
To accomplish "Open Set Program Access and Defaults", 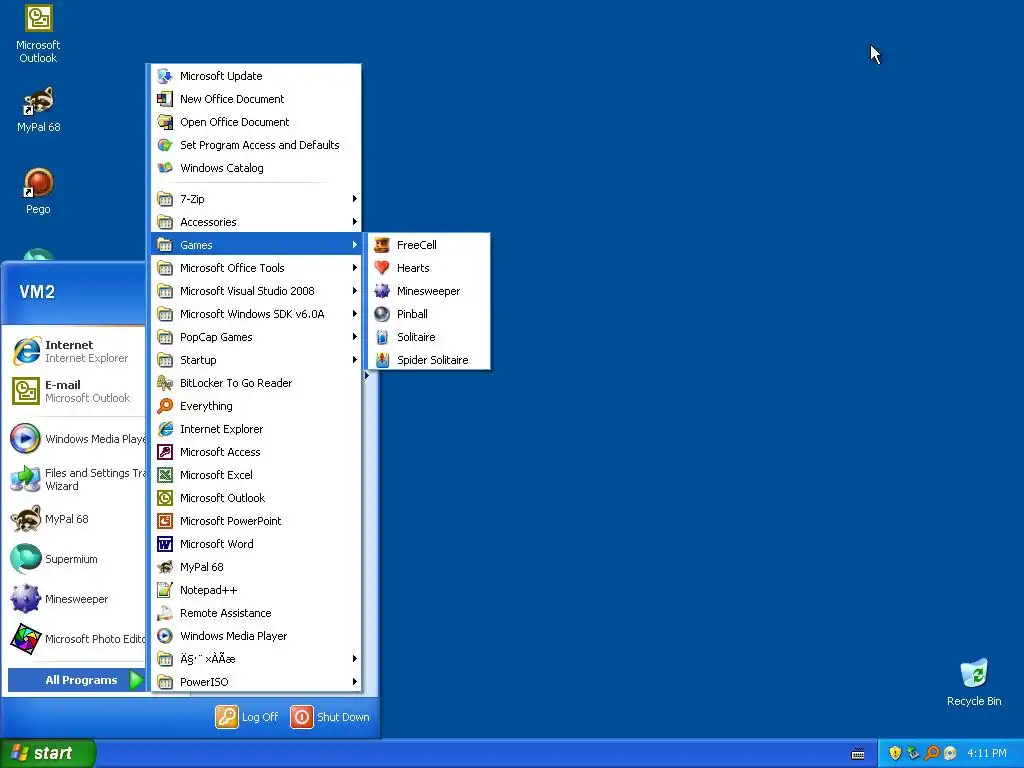I will tap(256, 145).
